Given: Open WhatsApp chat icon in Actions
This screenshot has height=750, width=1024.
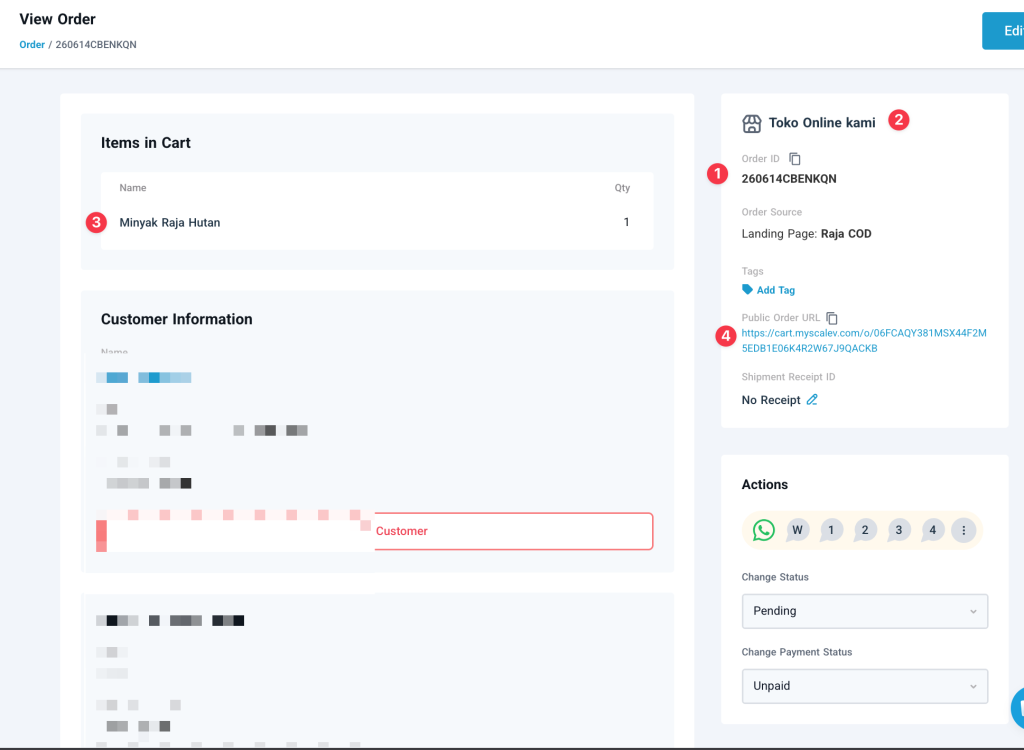Looking at the screenshot, I should coord(763,530).
